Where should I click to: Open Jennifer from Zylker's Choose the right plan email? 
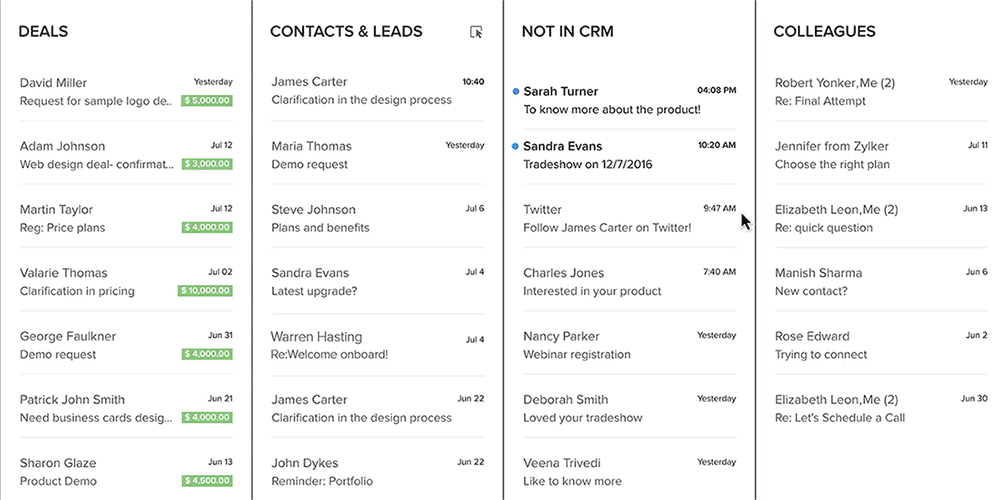[881, 155]
